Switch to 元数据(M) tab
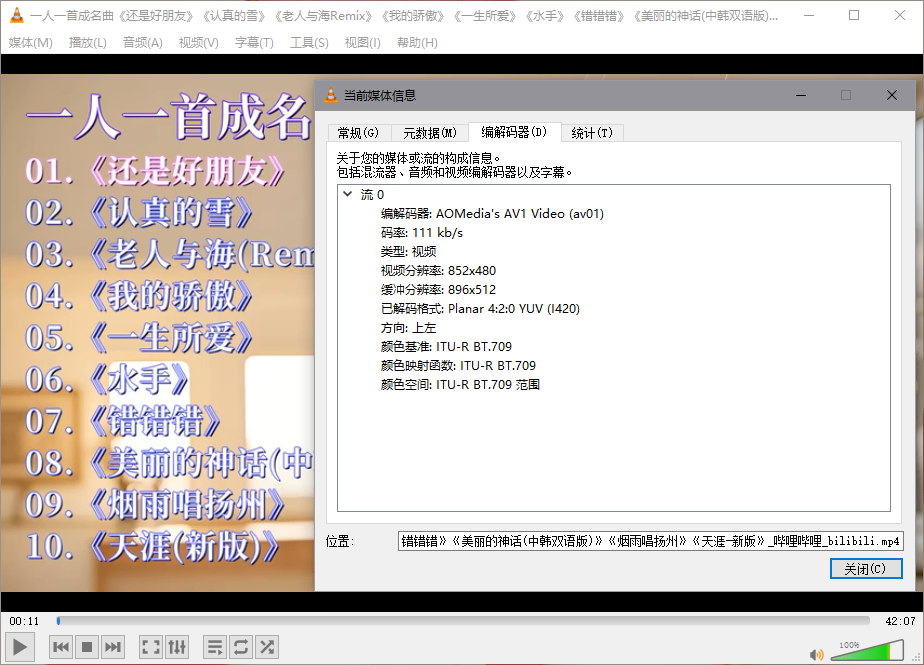 point(430,133)
